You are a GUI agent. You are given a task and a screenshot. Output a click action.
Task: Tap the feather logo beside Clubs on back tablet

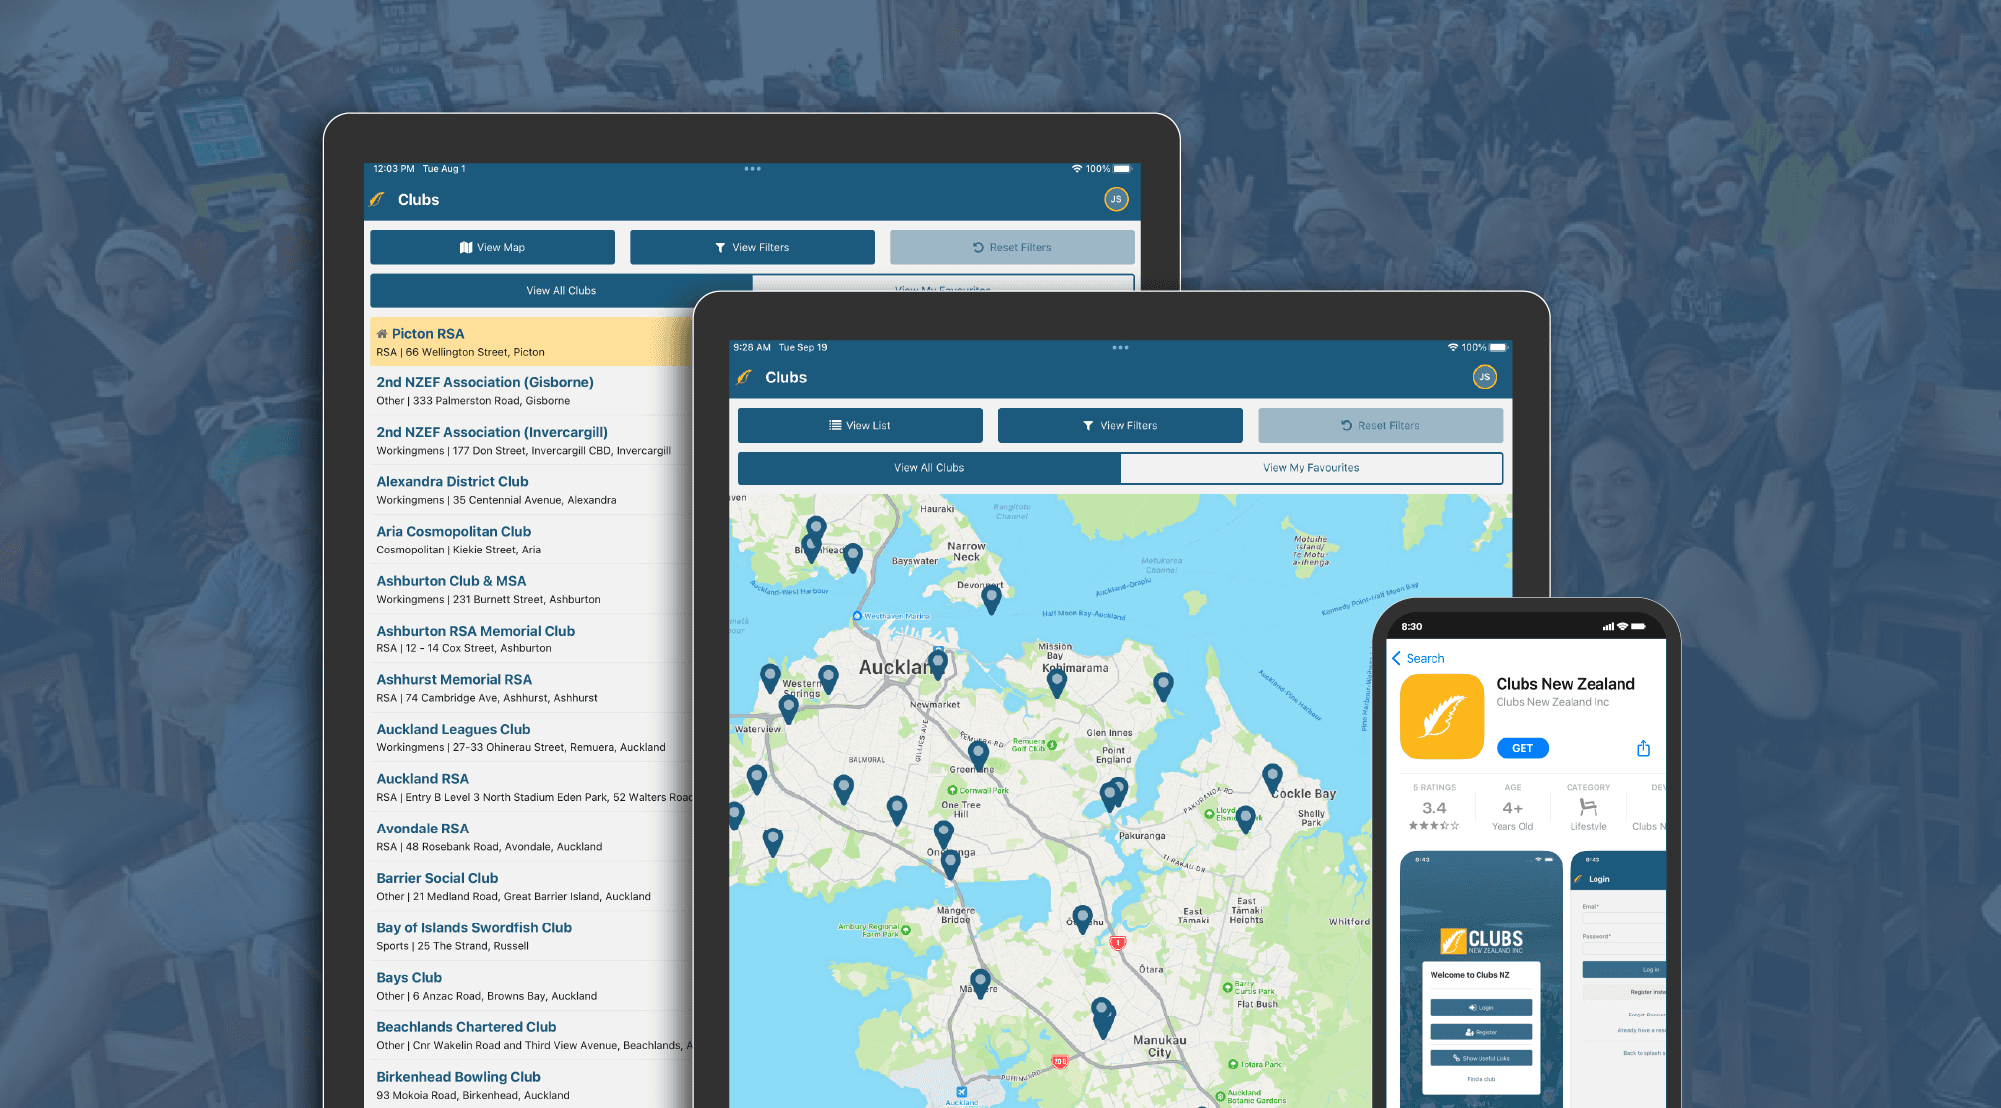coord(377,199)
